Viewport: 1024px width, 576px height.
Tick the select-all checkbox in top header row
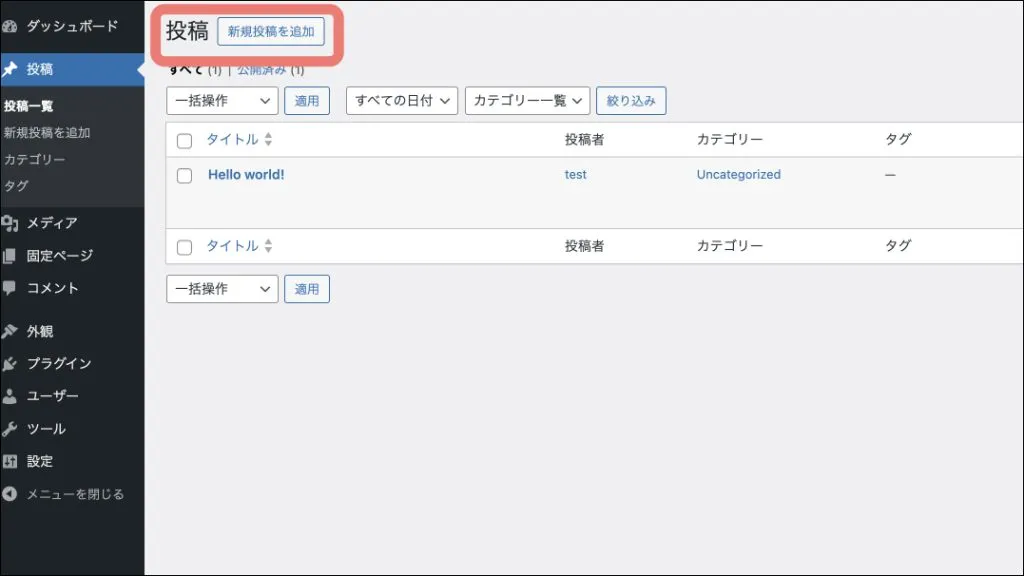point(184,140)
